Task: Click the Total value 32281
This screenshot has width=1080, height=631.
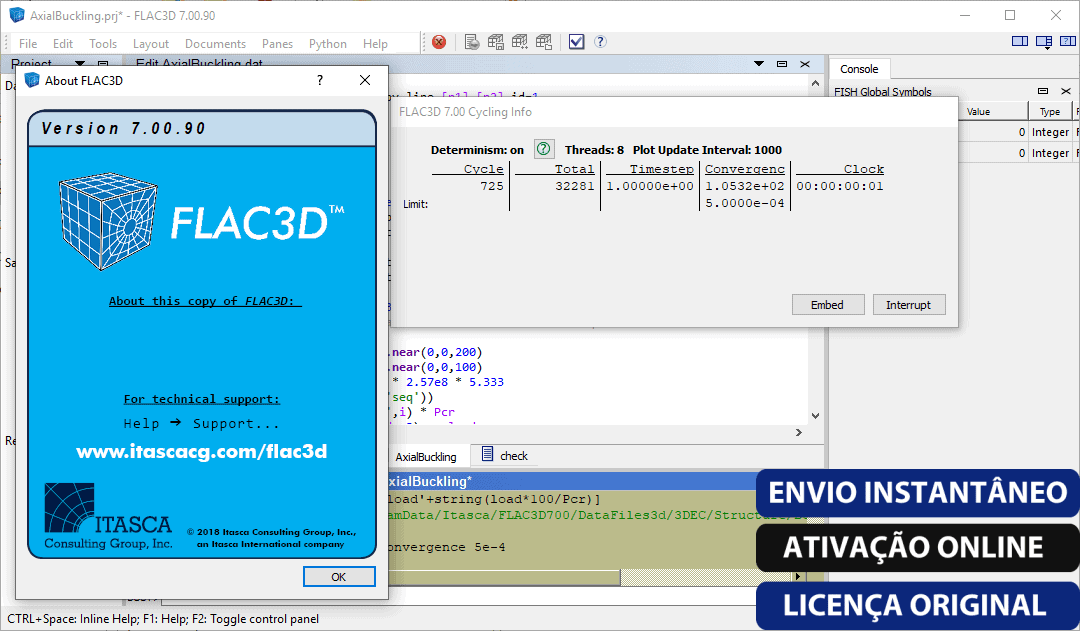Action: point(574,186)
